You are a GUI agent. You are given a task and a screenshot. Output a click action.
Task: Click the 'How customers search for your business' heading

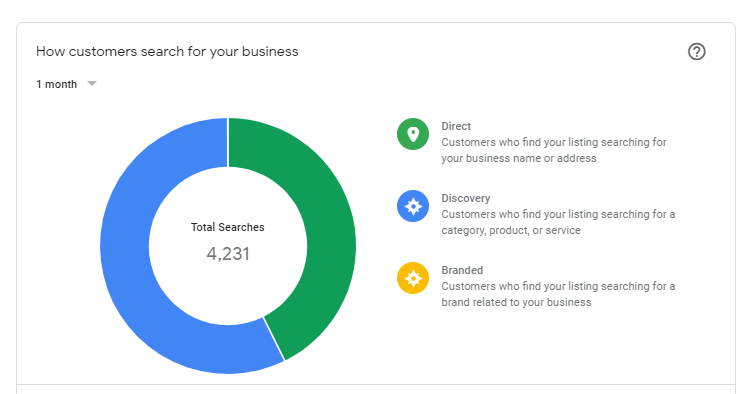(x=167, y=52)
